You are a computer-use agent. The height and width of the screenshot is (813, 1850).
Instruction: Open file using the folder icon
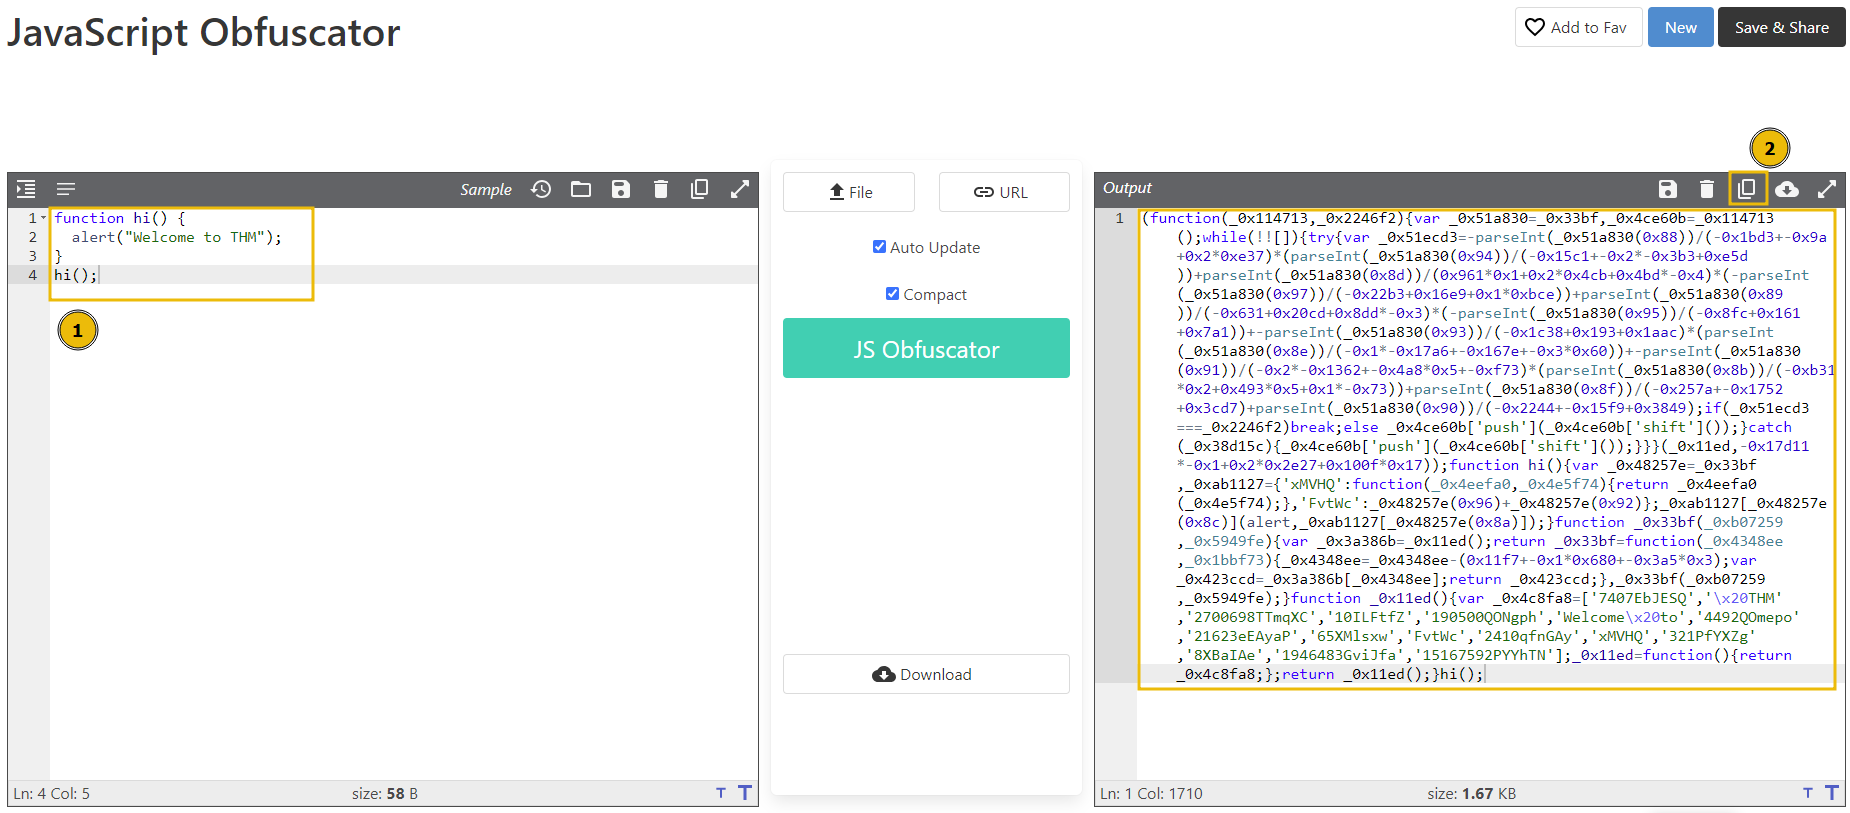coord(581,189)
